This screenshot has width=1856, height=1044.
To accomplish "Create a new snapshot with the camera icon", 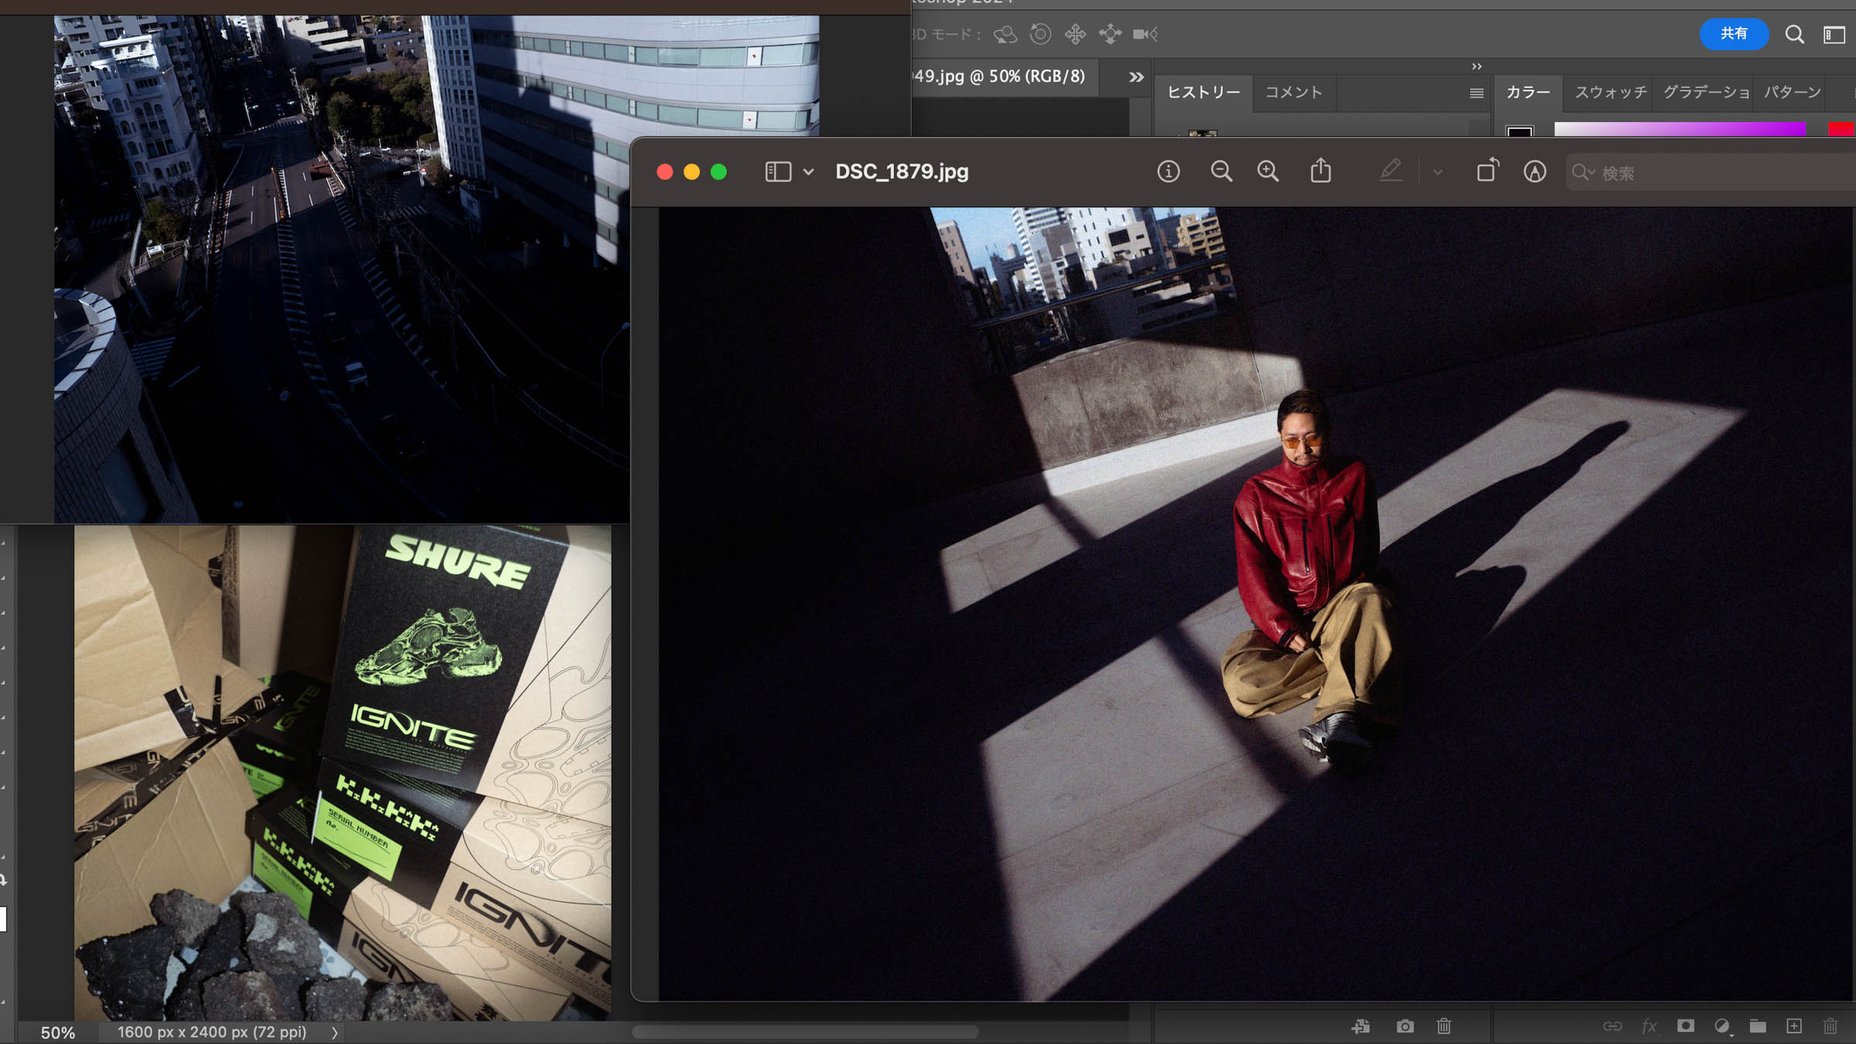I will click(1405, 1026).
